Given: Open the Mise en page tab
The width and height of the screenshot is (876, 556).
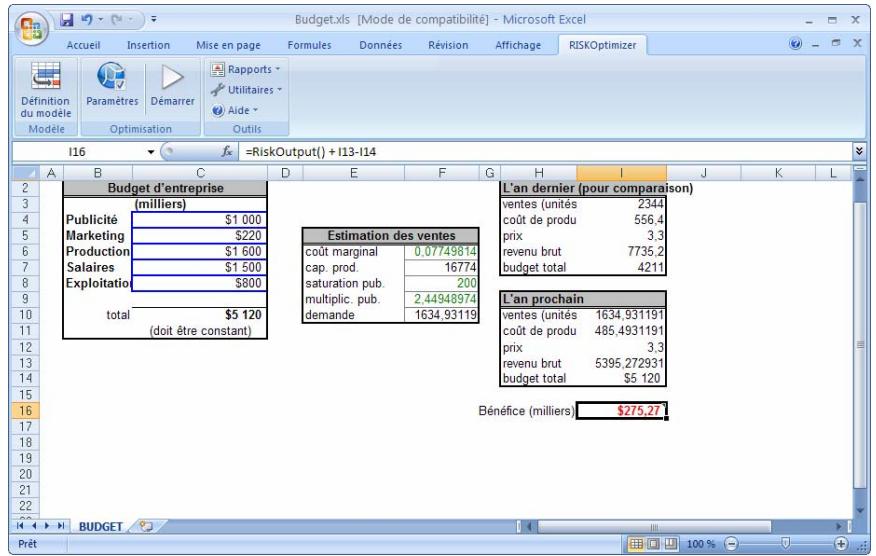Looking at the screenshot, I should click(x=228, y=45).
